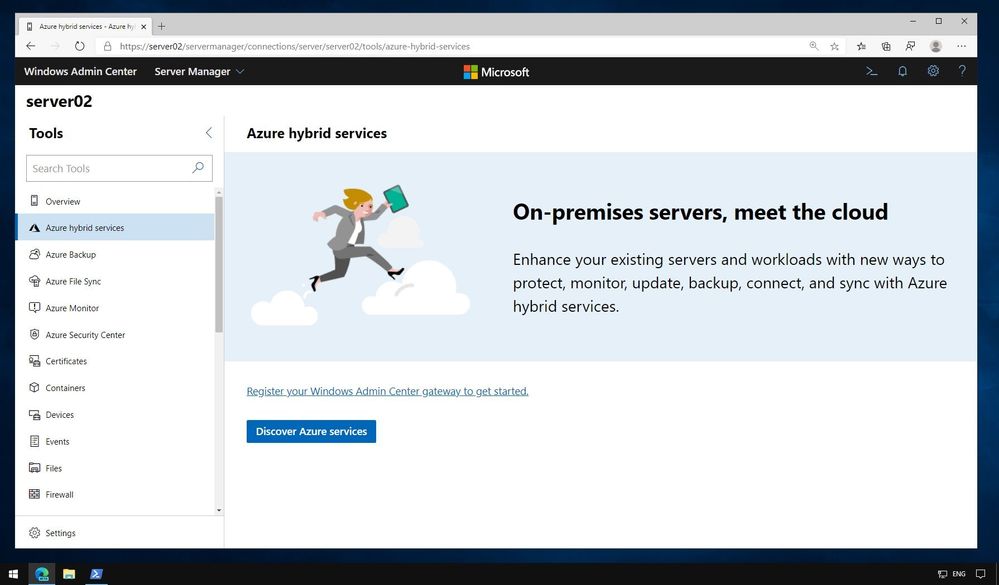The width and height of the screenshot is (999, 585).
Task: Click Register your Windows Admin Center gateway link
Action: click(x=387, y=391)
